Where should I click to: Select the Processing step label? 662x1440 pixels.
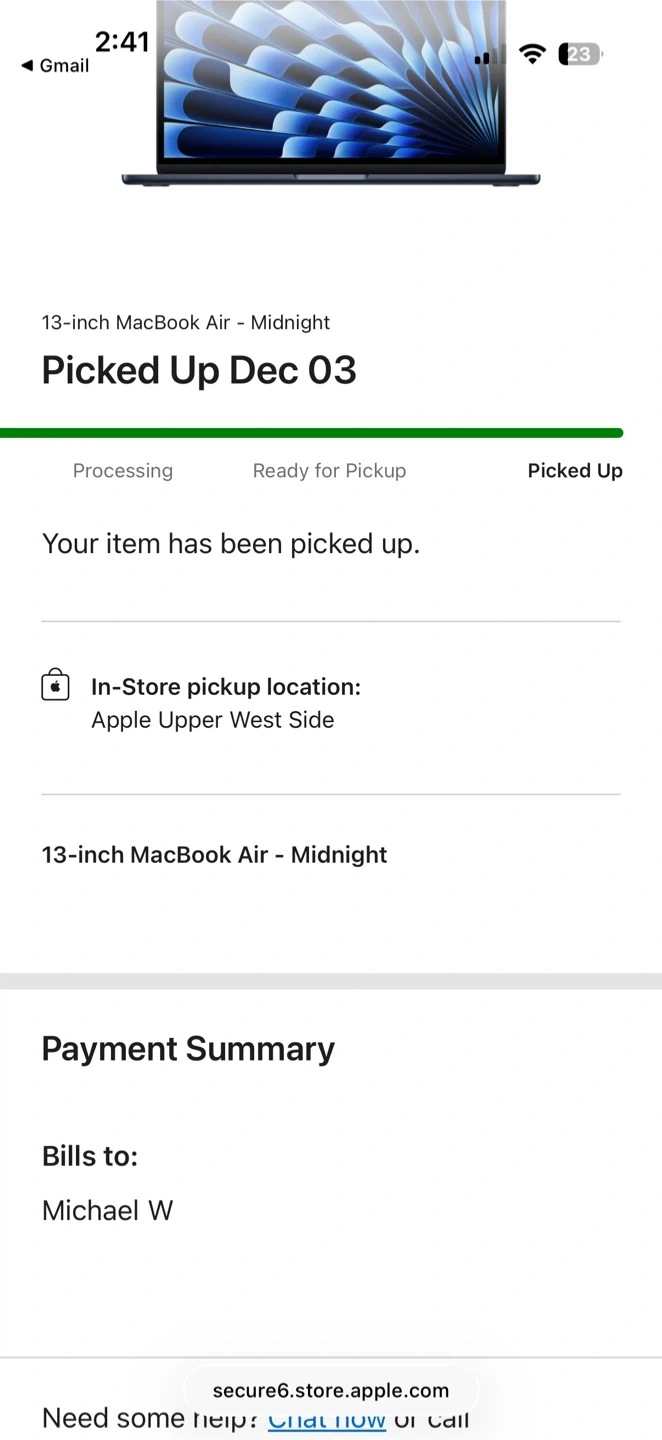(123, 471)
